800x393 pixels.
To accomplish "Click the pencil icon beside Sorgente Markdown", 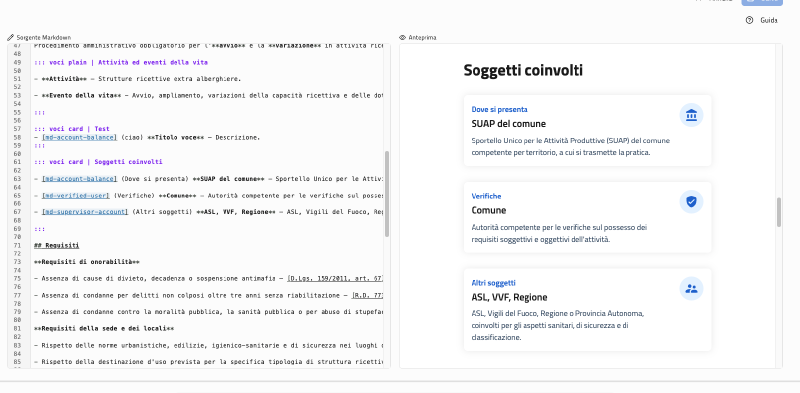I will (x=10, y=38).
